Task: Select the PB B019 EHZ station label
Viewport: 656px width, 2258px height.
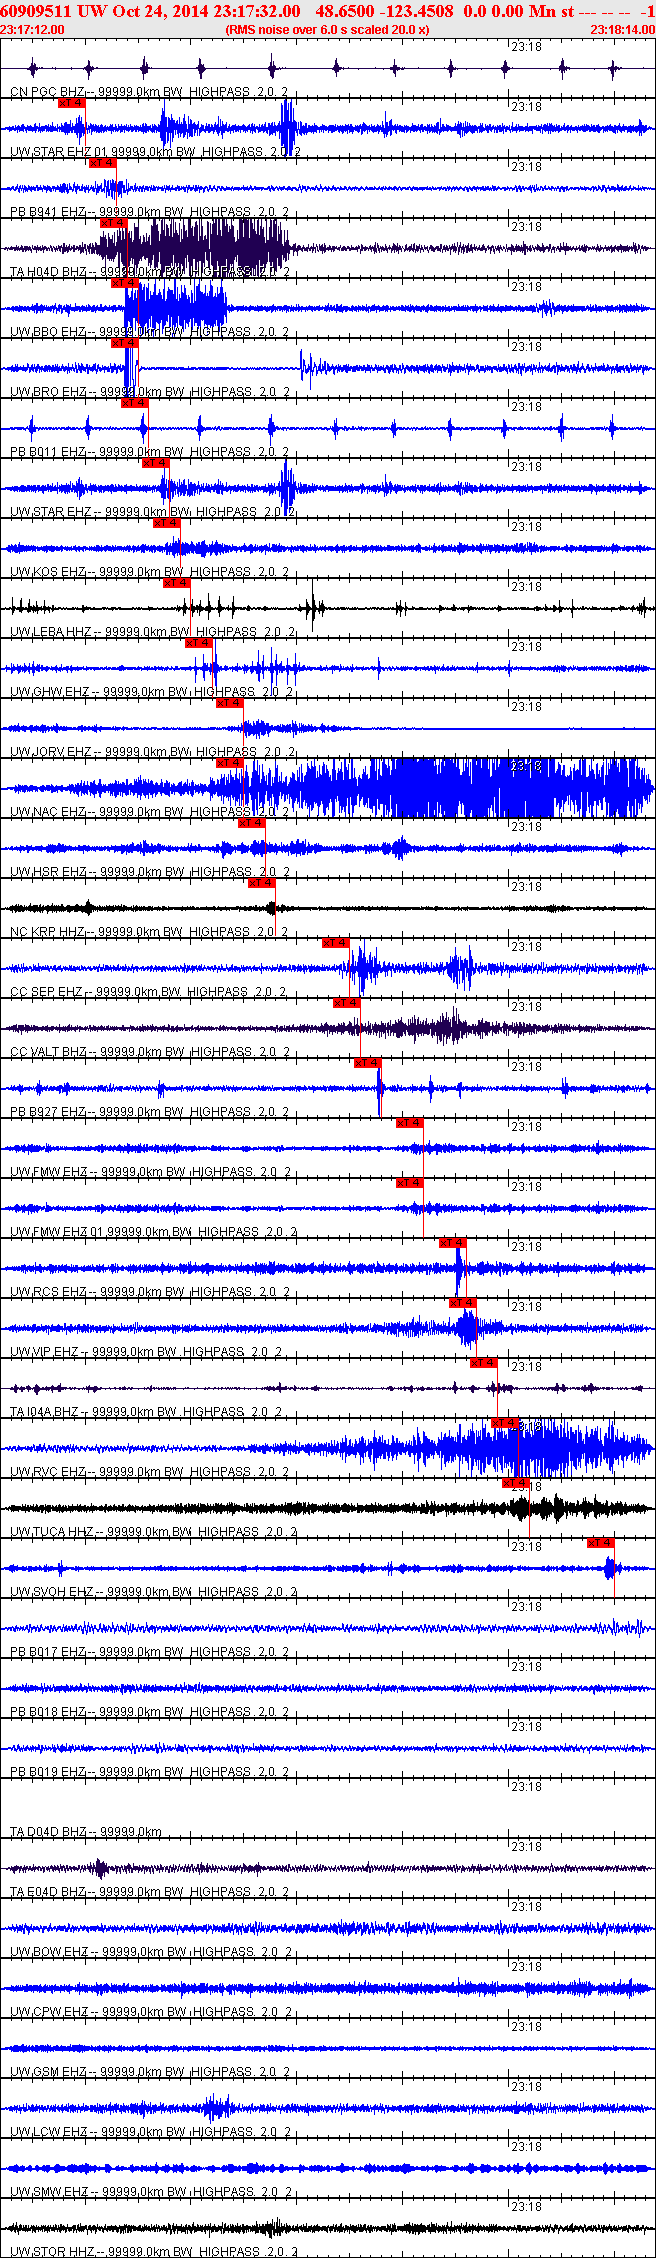Action: tap(150, 1772)
